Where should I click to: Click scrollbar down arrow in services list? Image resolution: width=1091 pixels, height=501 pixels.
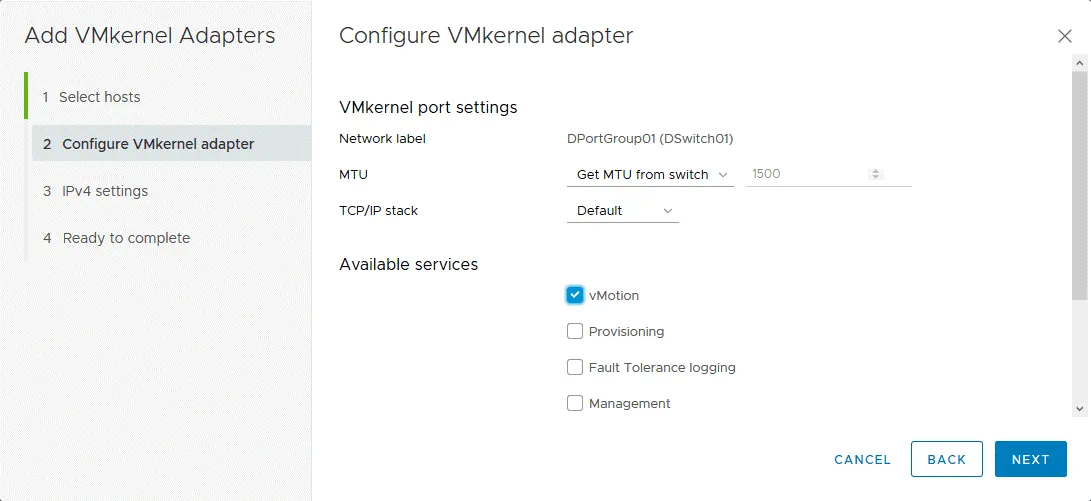click(x=1080, y=408)
